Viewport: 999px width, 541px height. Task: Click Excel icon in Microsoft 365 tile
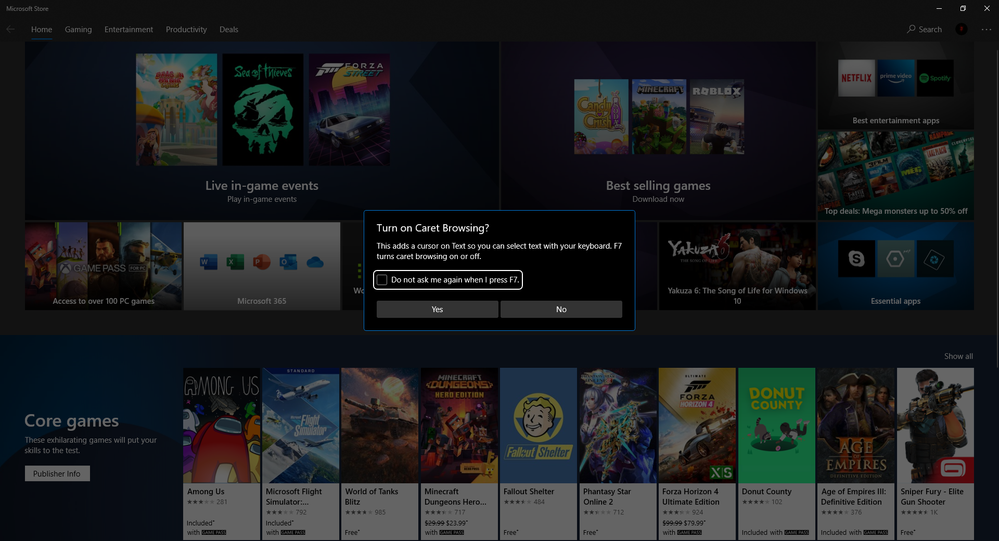coord(235,262)
